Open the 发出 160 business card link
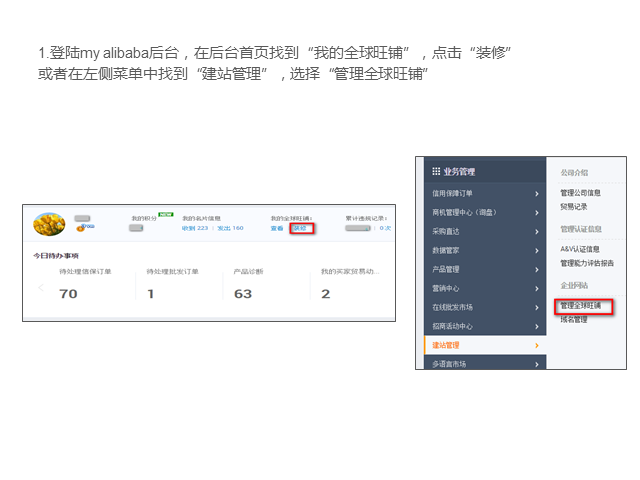640x480 pixels. click(230, 228)
